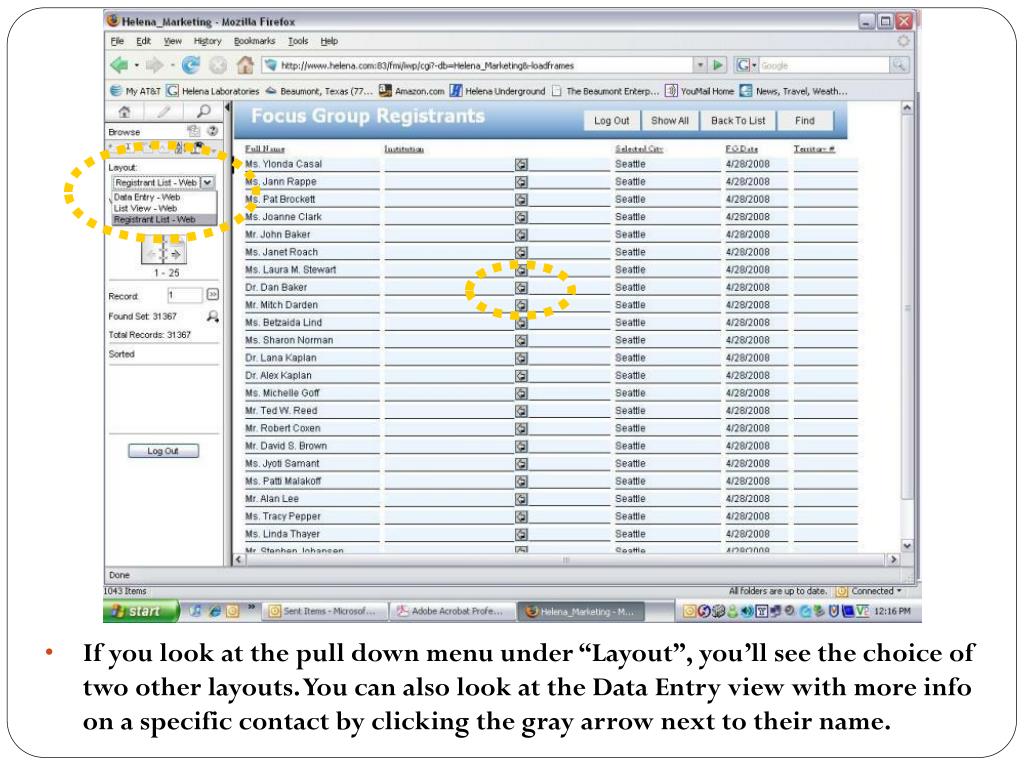Open the help question mark icon
This screenshot has height=768, width=1024.
tap(213, 131)
